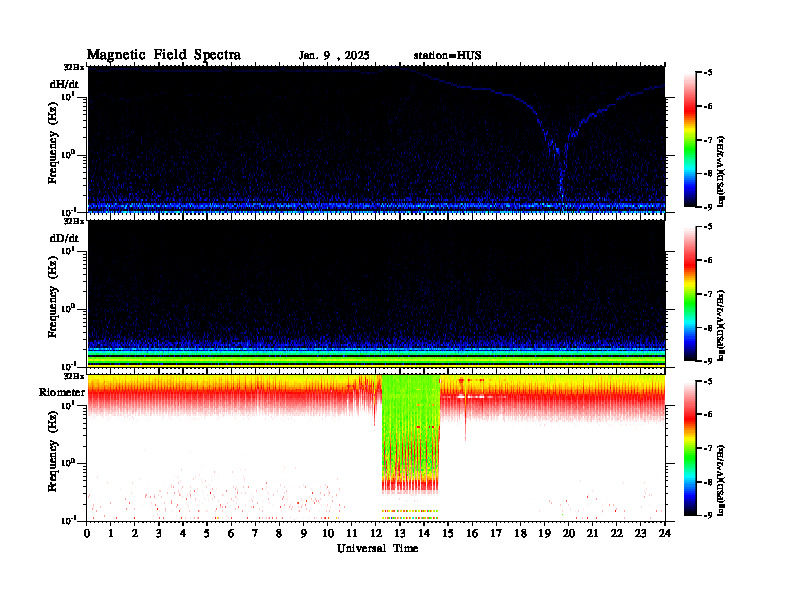The image size is (792, 612).
Task: Click the "-8" value on Riometer color bar
Action: [708, 481]
